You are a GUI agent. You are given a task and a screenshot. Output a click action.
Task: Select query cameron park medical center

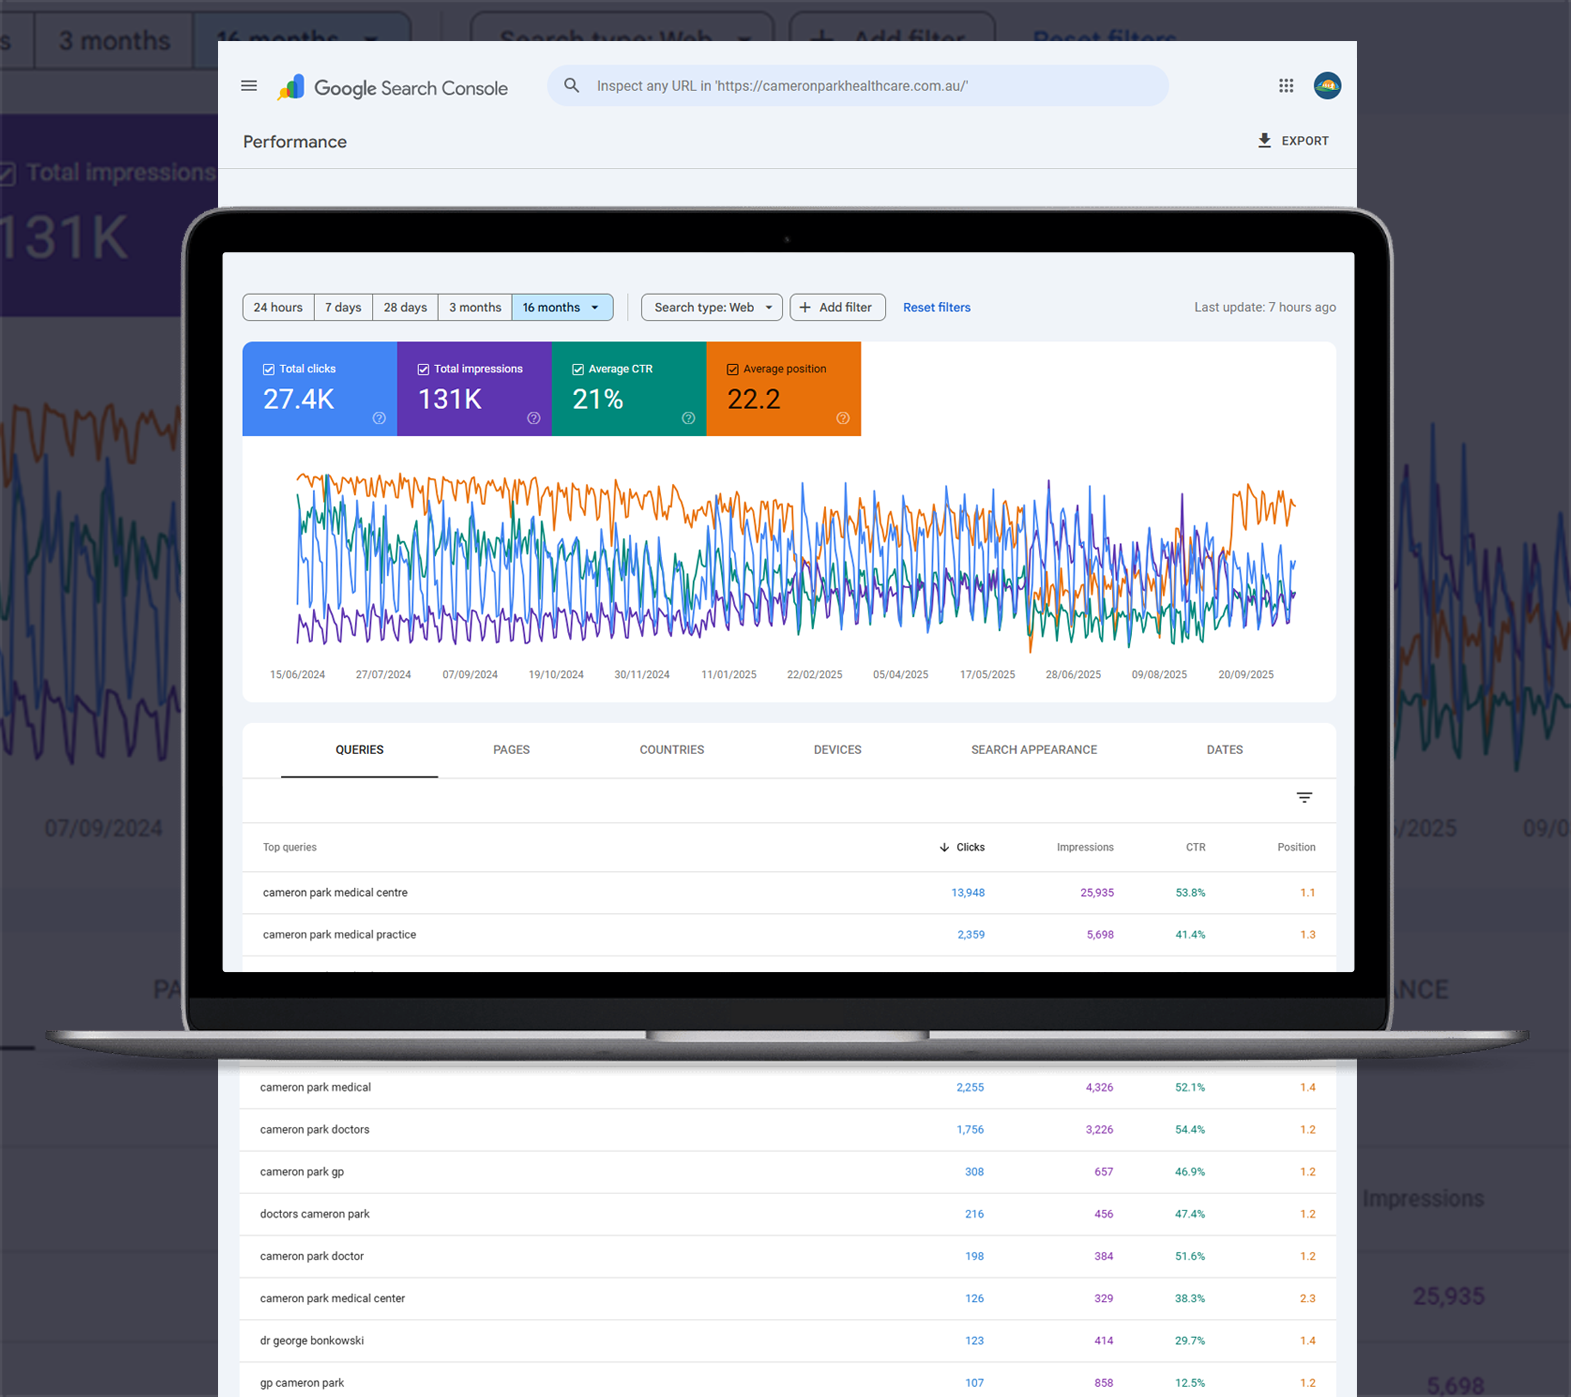332,1298
